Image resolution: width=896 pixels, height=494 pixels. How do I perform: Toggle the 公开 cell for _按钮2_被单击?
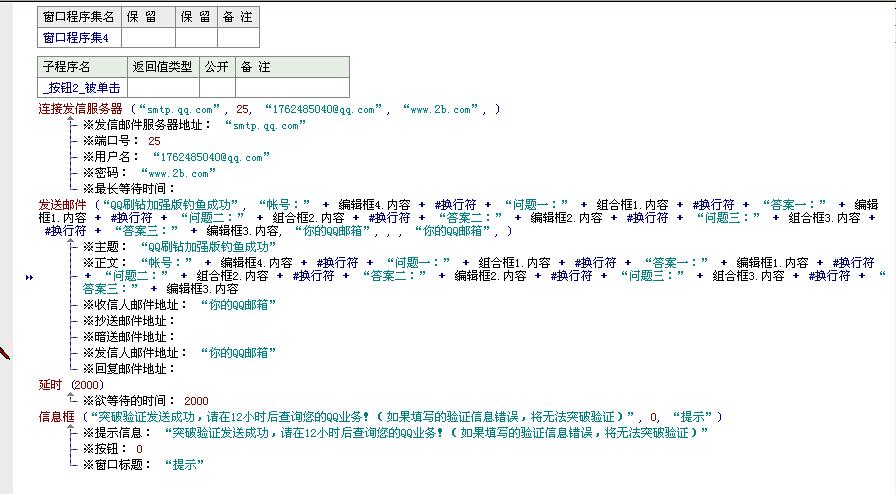coord(218,88)
